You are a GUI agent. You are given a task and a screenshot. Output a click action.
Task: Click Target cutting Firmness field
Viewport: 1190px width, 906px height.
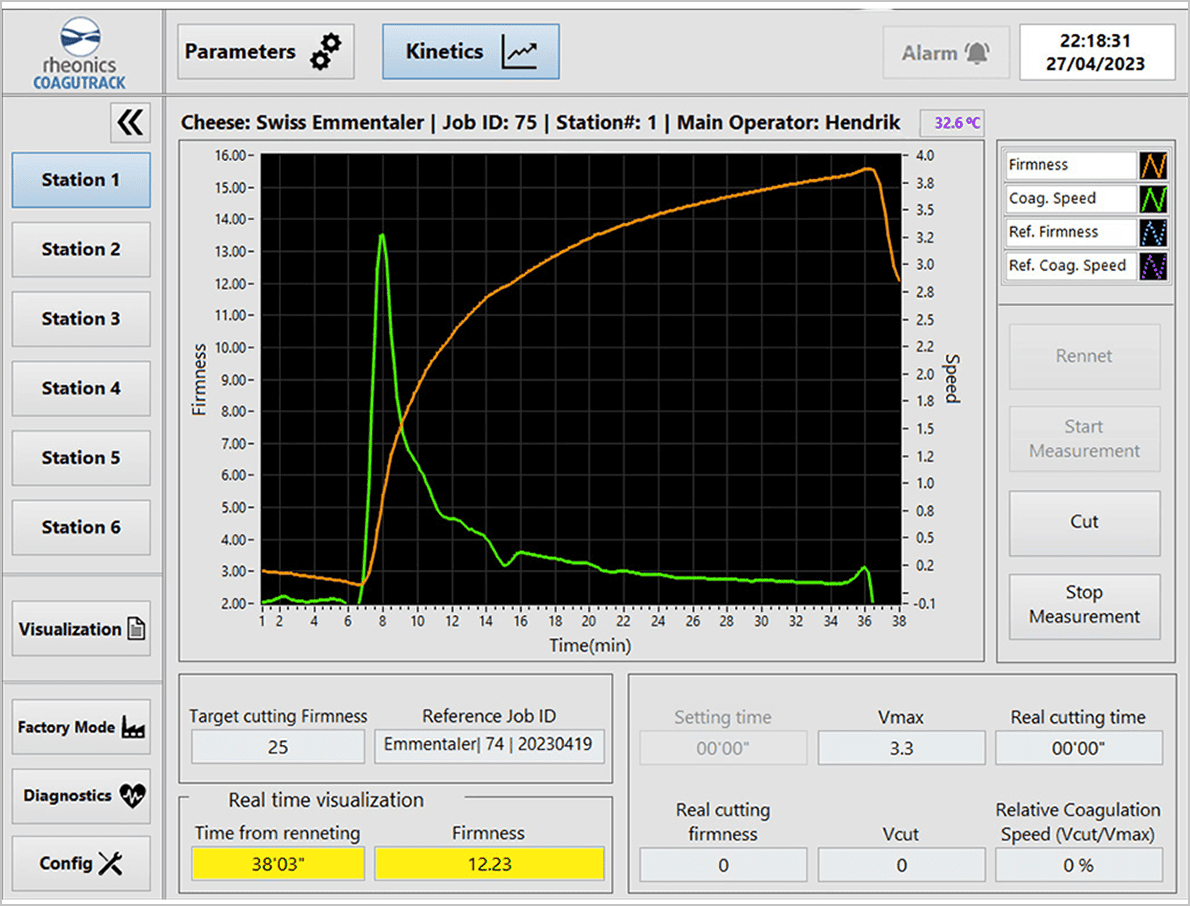tap(278, 746)
